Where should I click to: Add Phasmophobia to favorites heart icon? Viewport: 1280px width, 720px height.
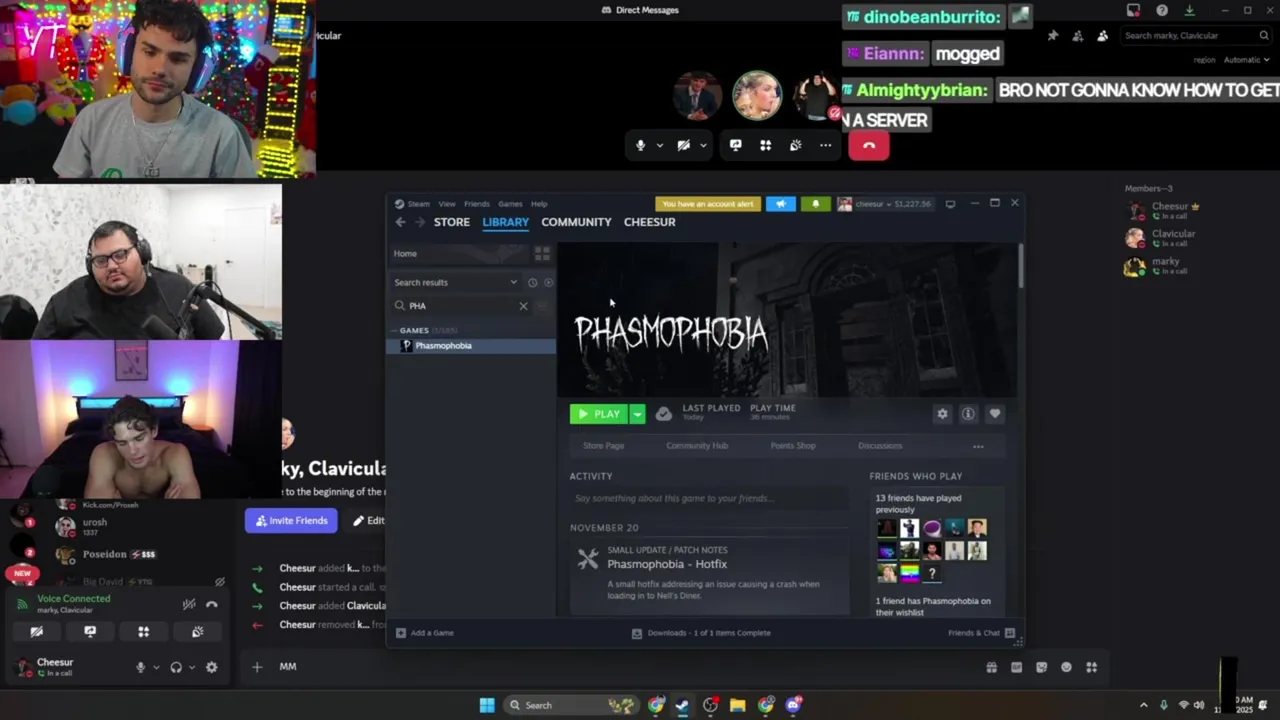tap(994, 414)
